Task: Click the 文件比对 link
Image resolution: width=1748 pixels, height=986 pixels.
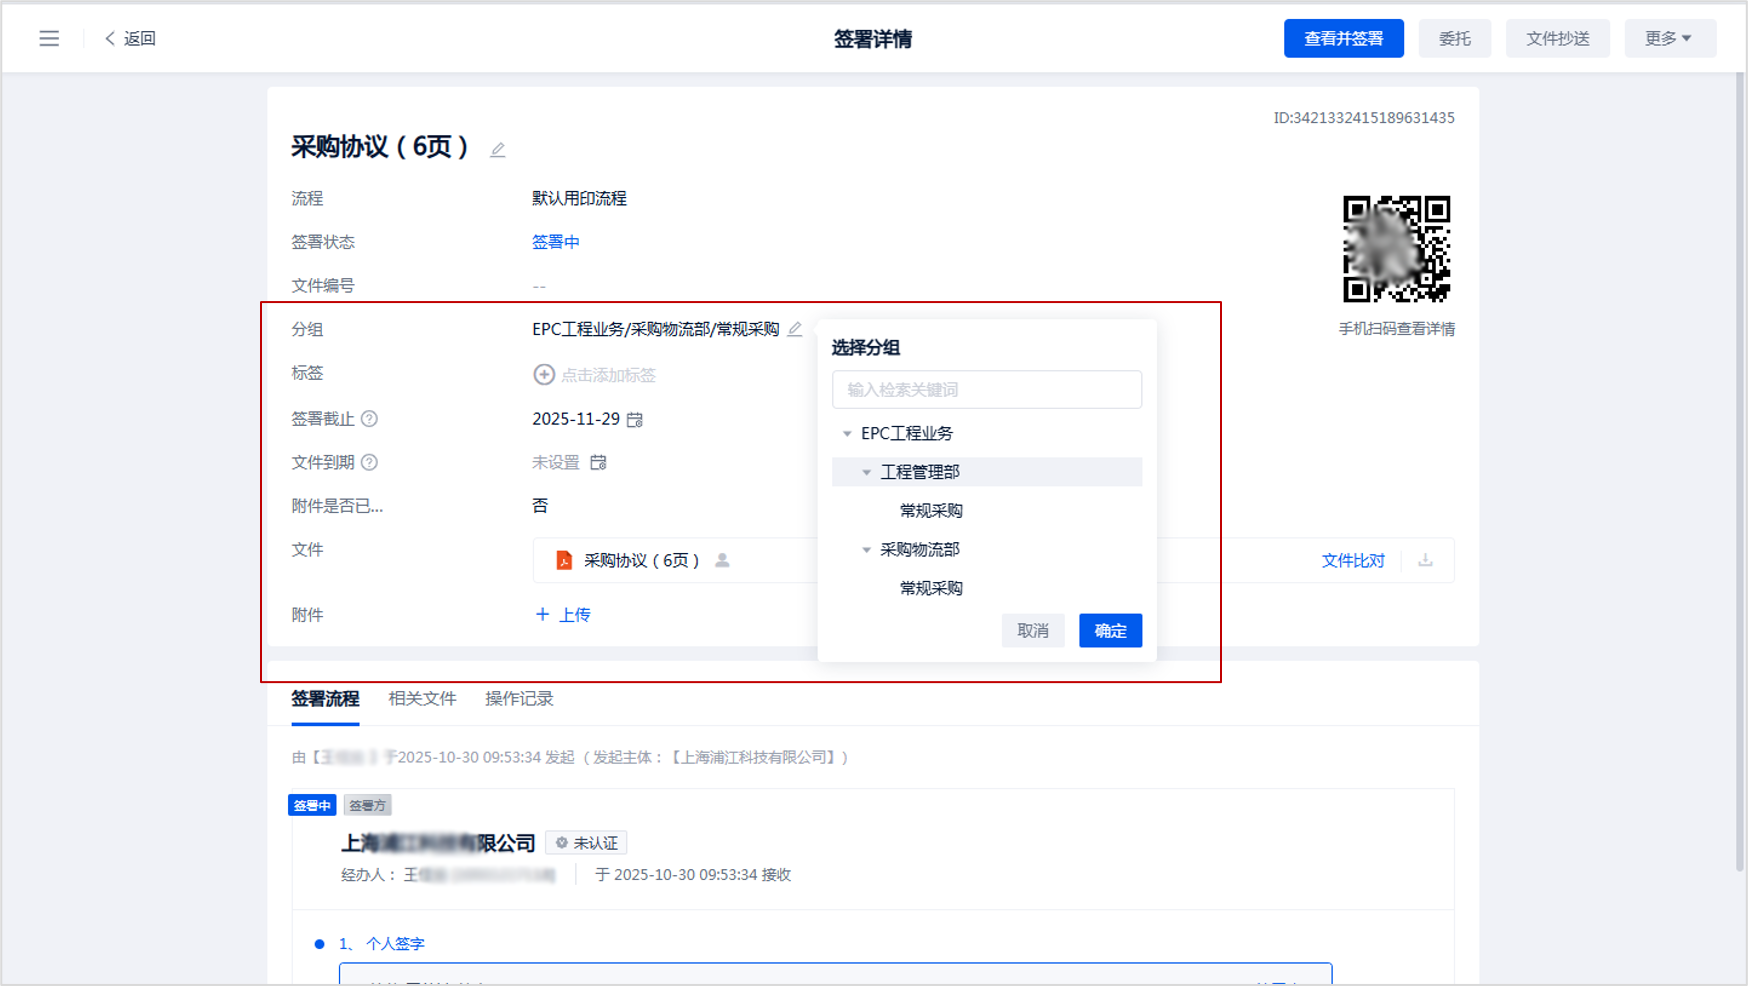Action: (1352, 561)
